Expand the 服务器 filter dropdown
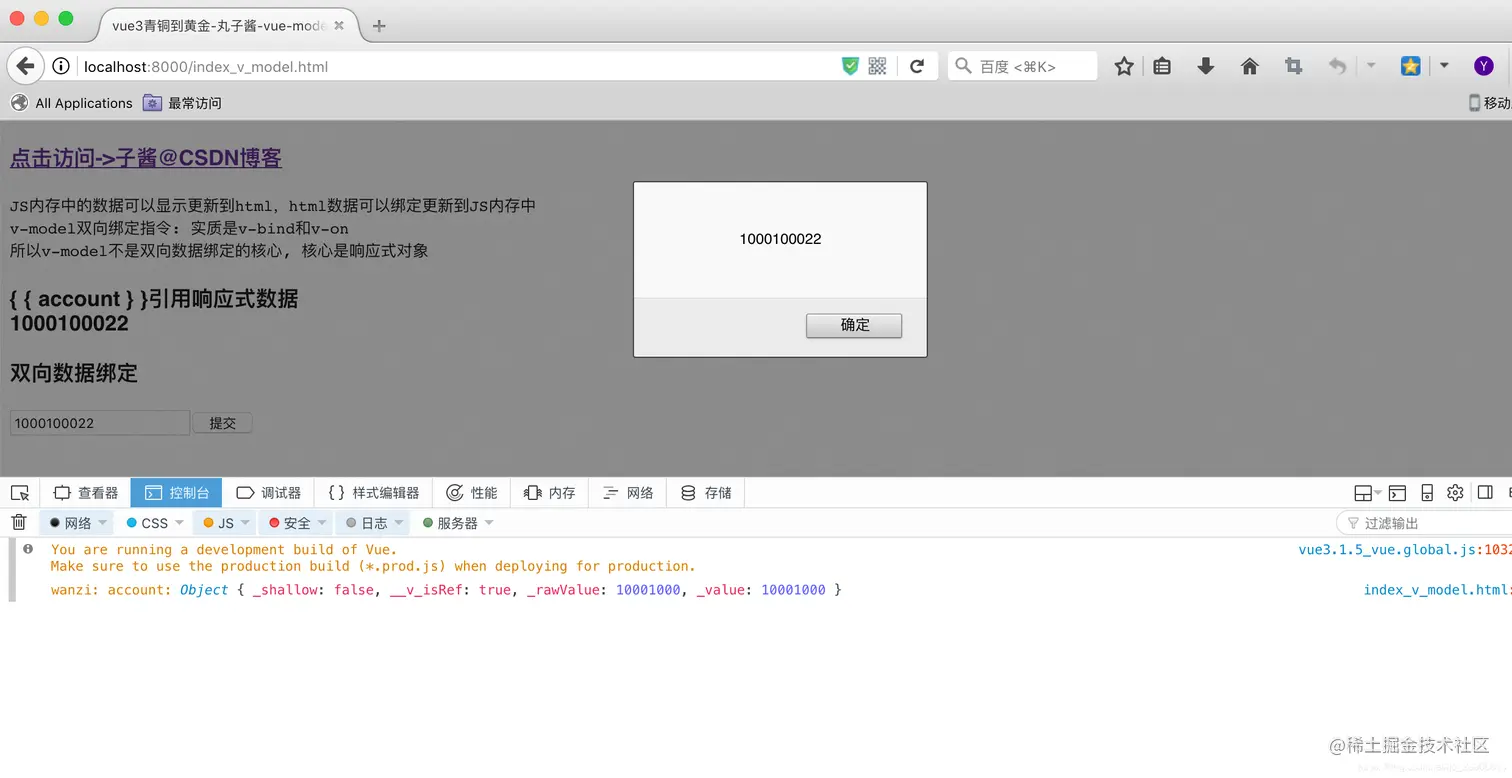 pos(488,522)
